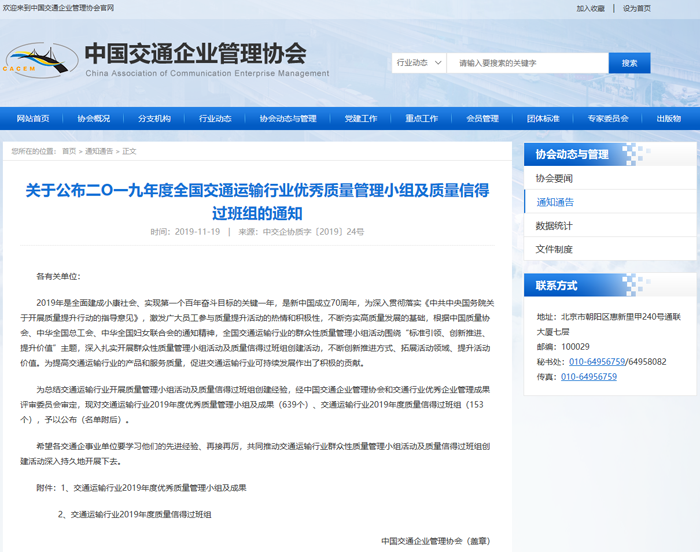
Task: Click the blue article title heading
Action: point(257,202)
